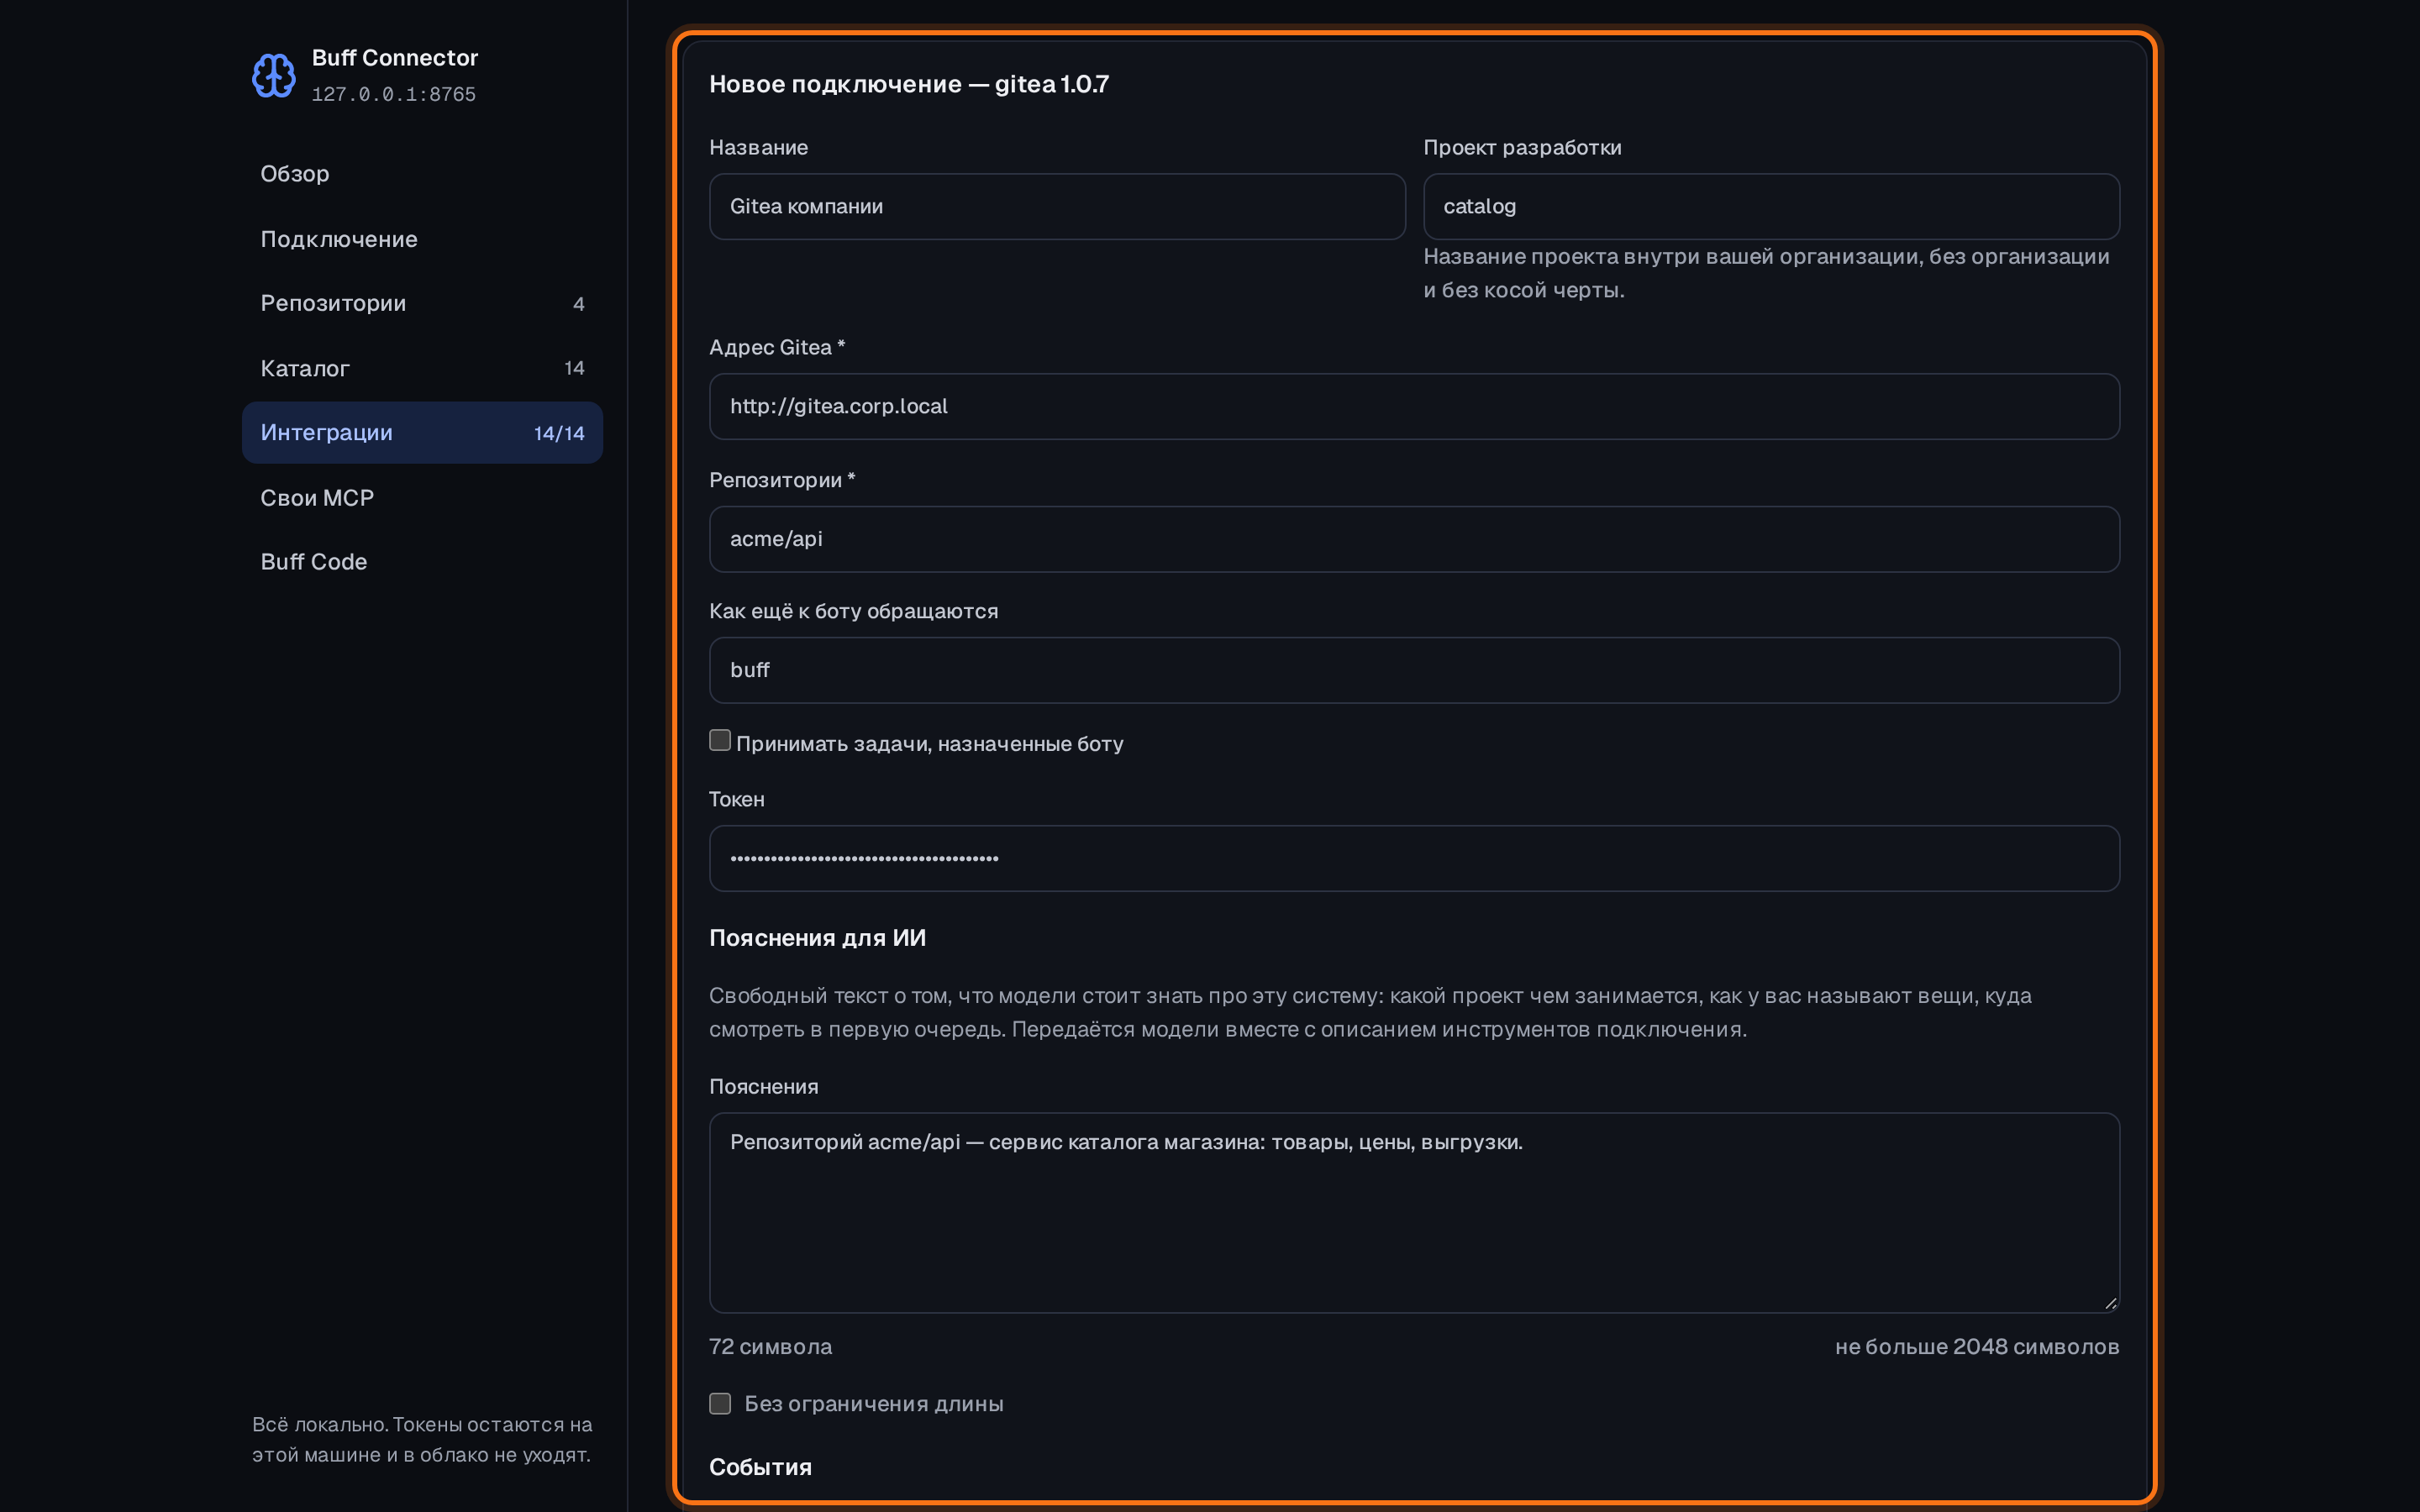Click the События section heading
This screenshot has height=1512, width=2420.
point(760,1467)
